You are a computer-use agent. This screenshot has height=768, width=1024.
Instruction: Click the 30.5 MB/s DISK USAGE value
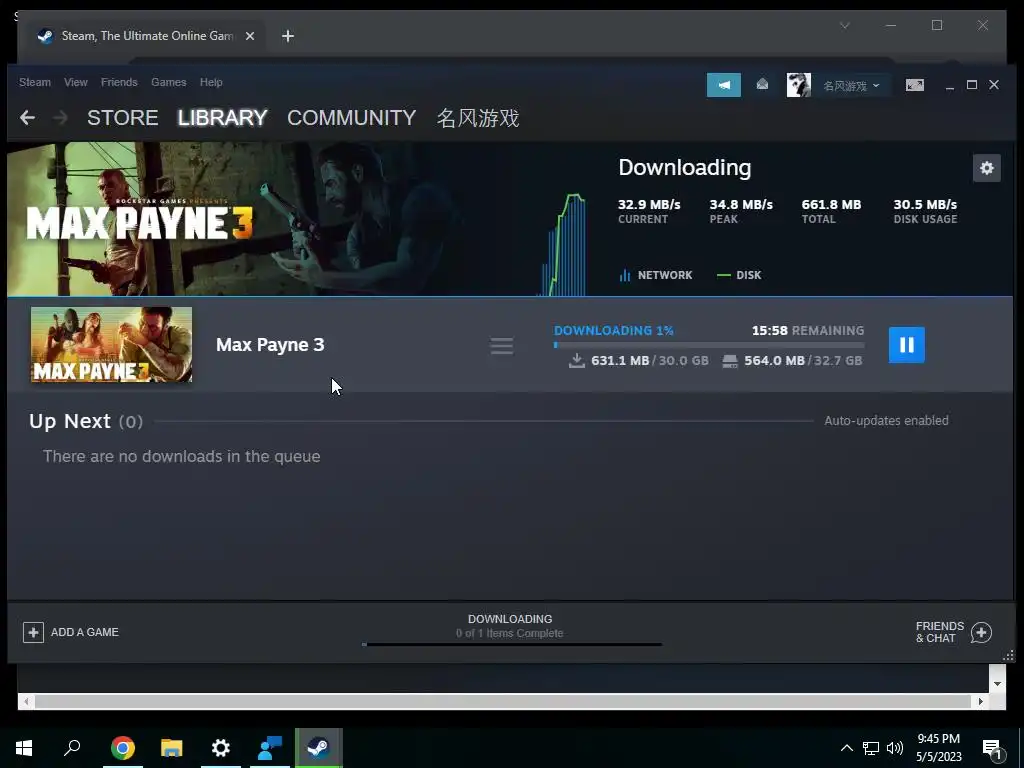coord(925,204)
